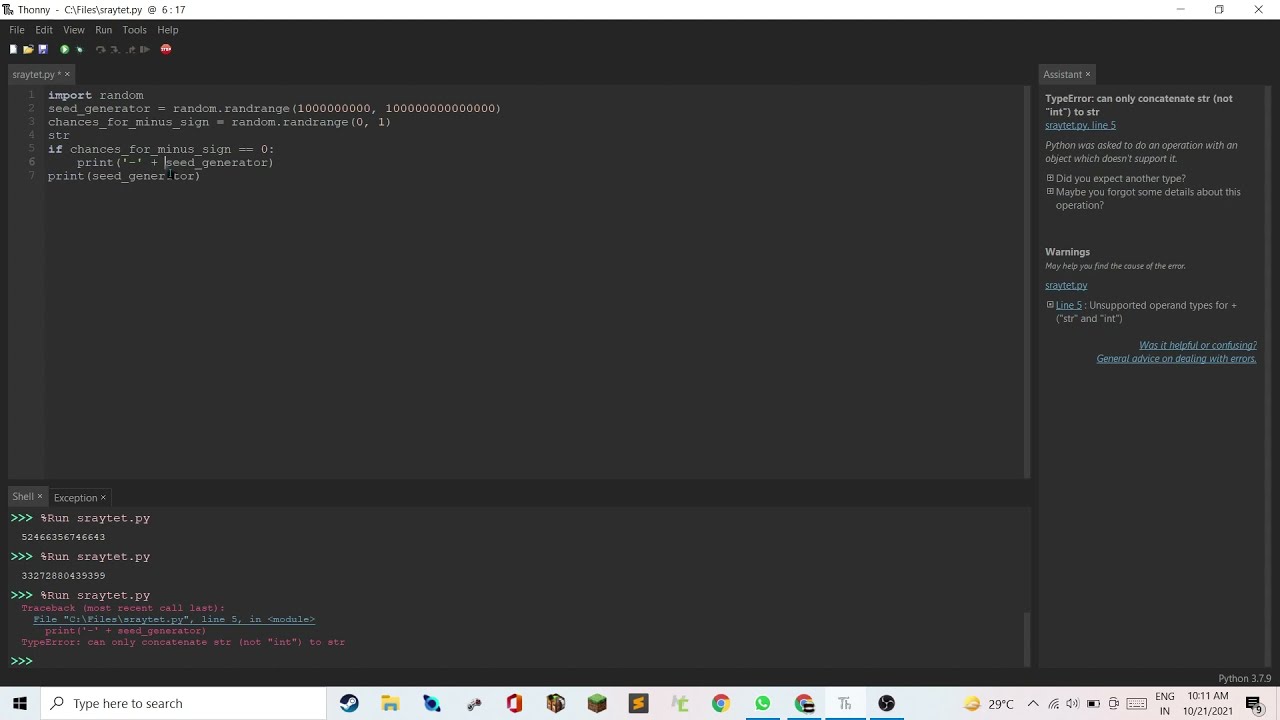This screenshot has height=720, width=1280.
Task: Open the View menu
Action: [x=74, y=30]
